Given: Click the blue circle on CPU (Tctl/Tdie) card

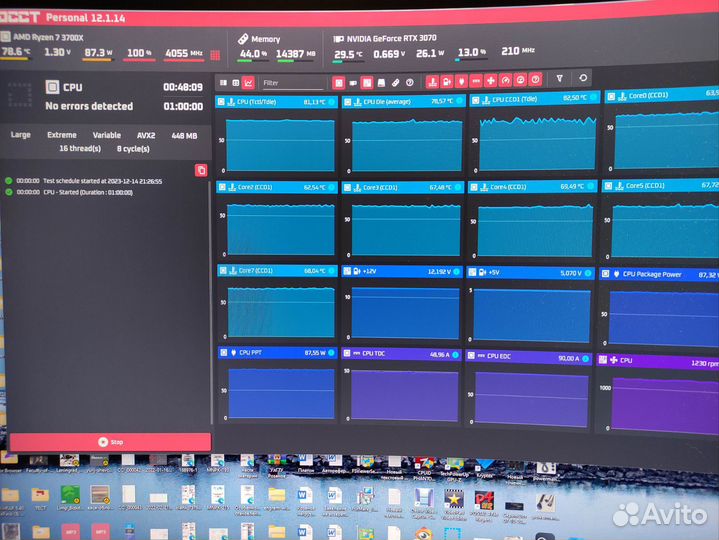Looking at the screenshot, I should [x=332, y=102].
